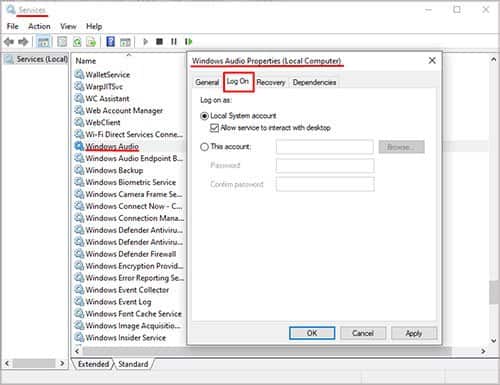This screenshot has height=385, width=500.
Task: Click Apply in the properties dialog
Action: (x=414, y=333)
